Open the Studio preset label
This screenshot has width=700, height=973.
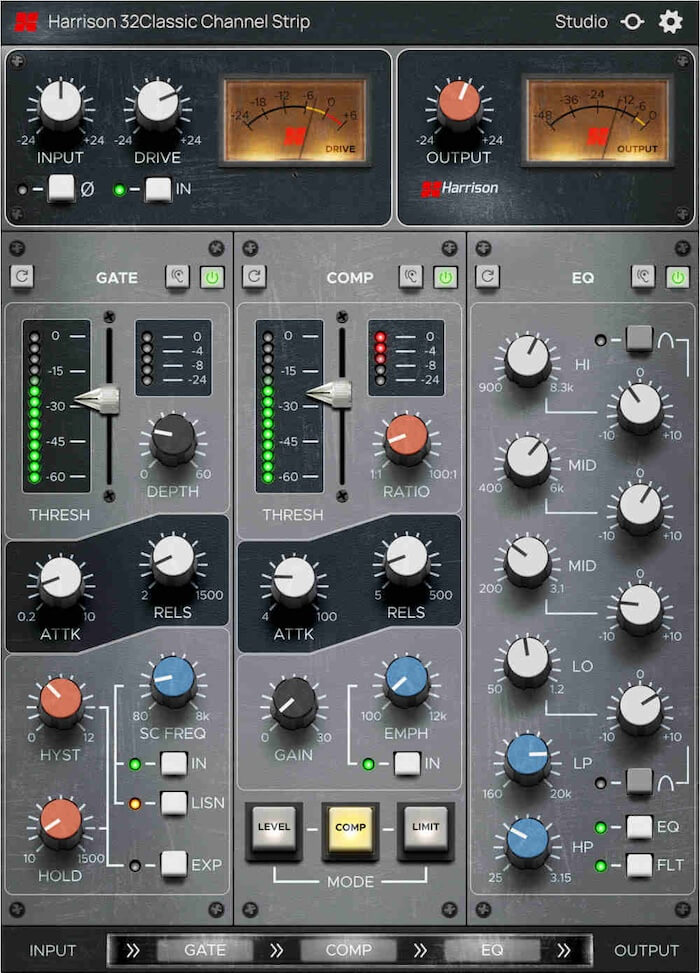pyautogui.click(x=581, y=22)
